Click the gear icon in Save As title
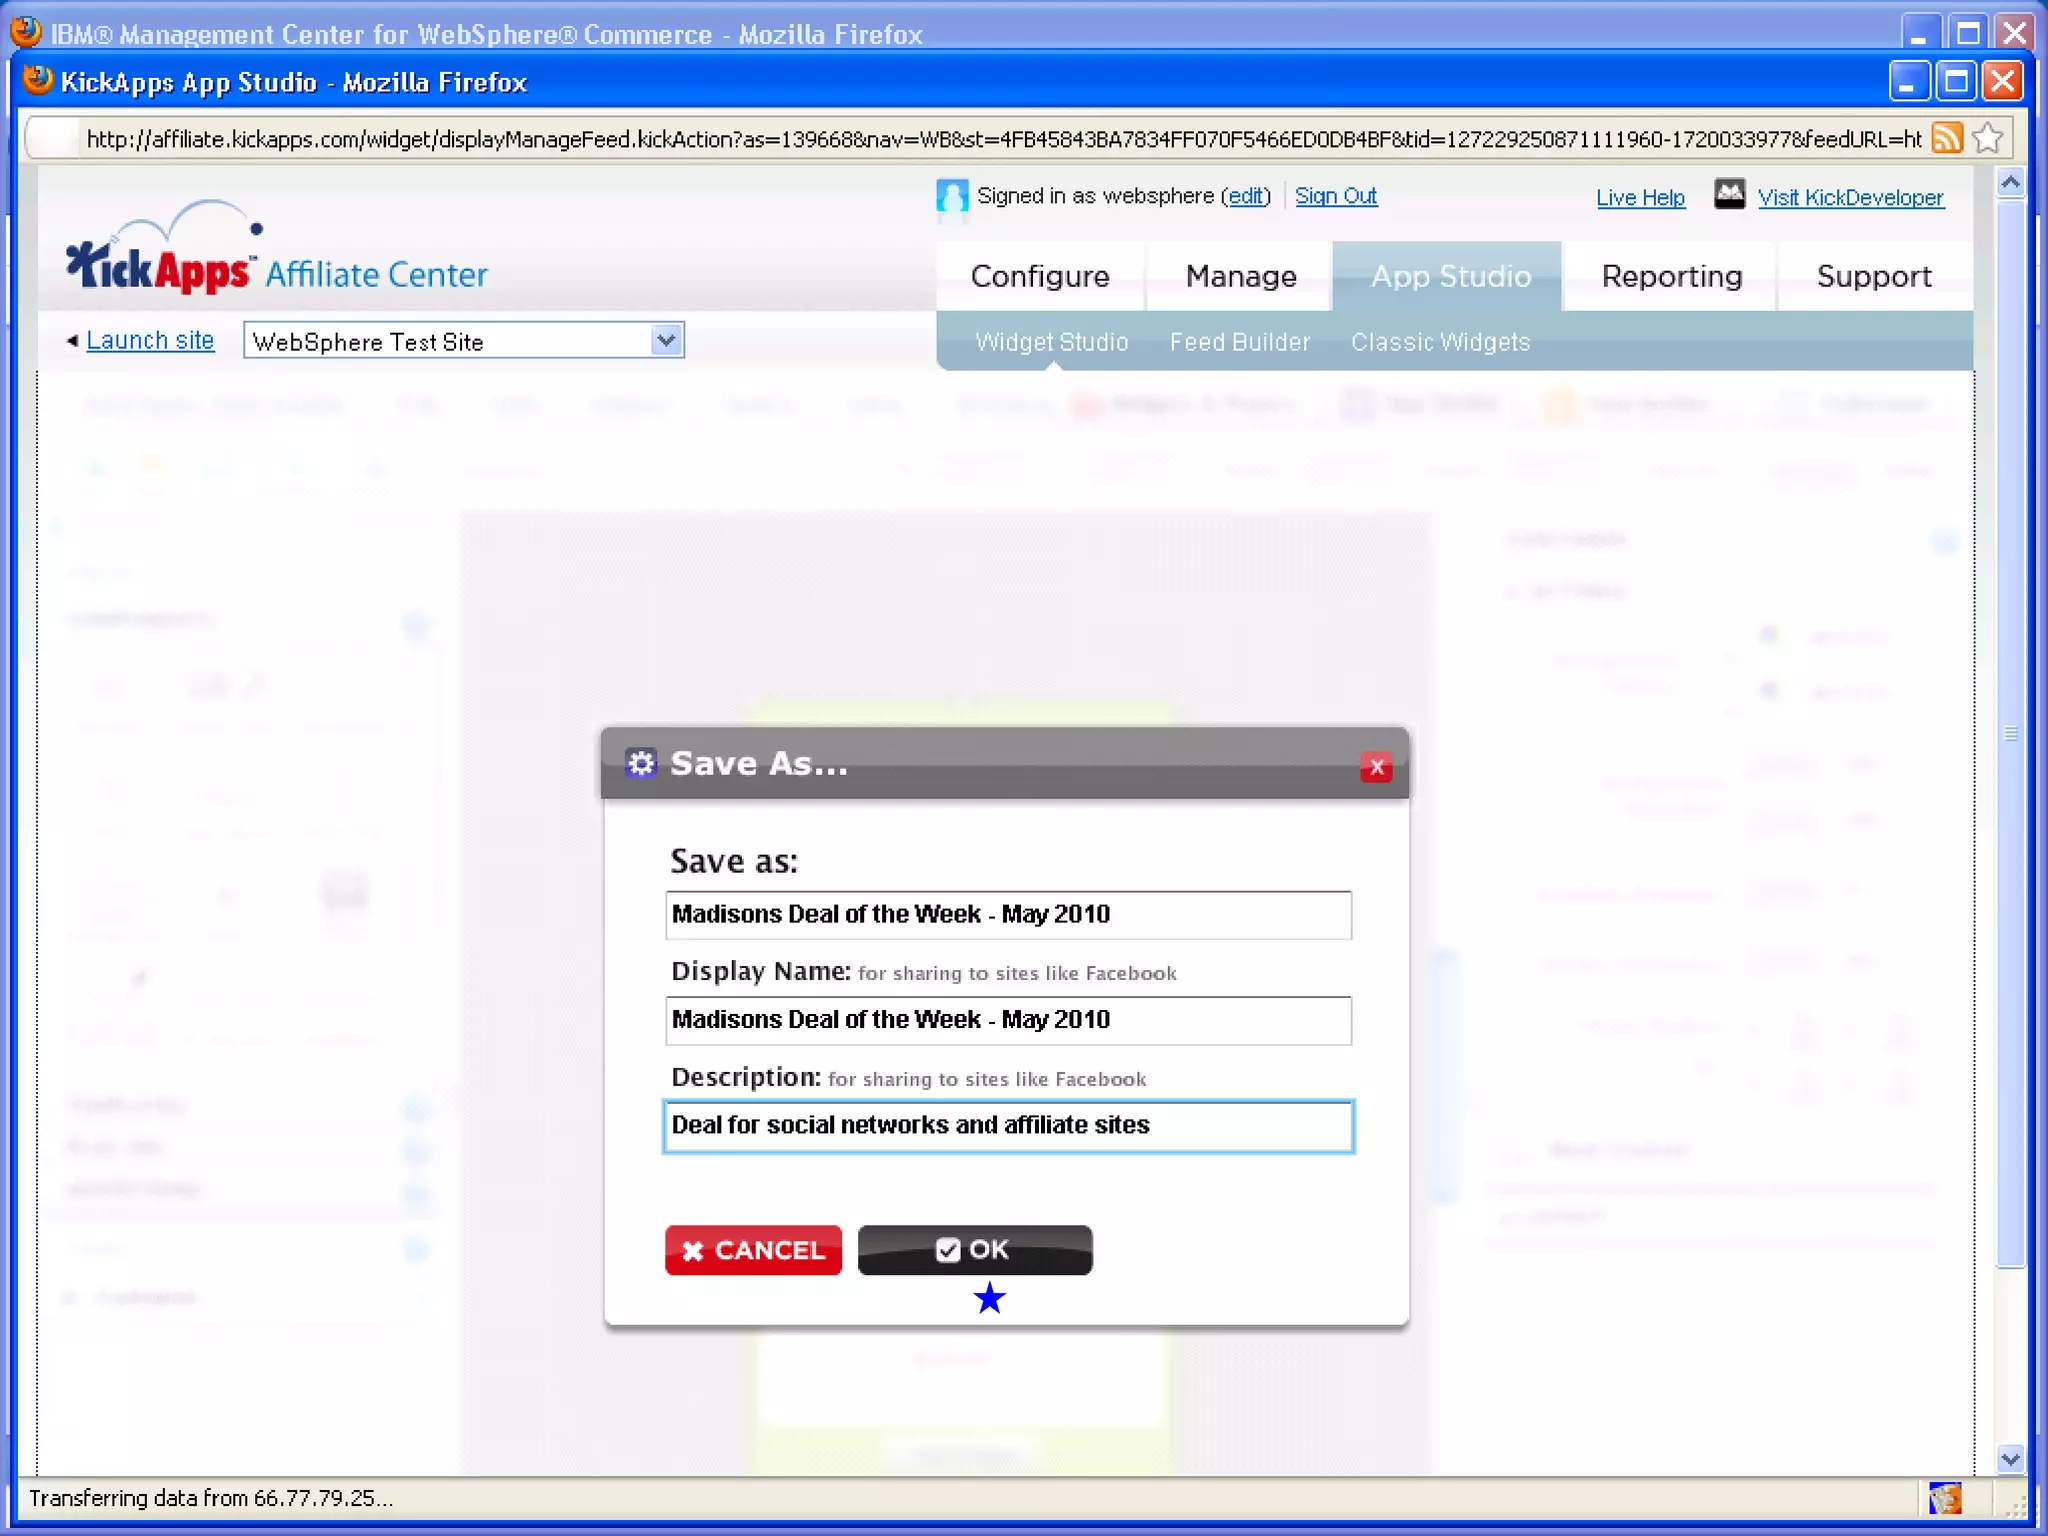 click(640, 764)
